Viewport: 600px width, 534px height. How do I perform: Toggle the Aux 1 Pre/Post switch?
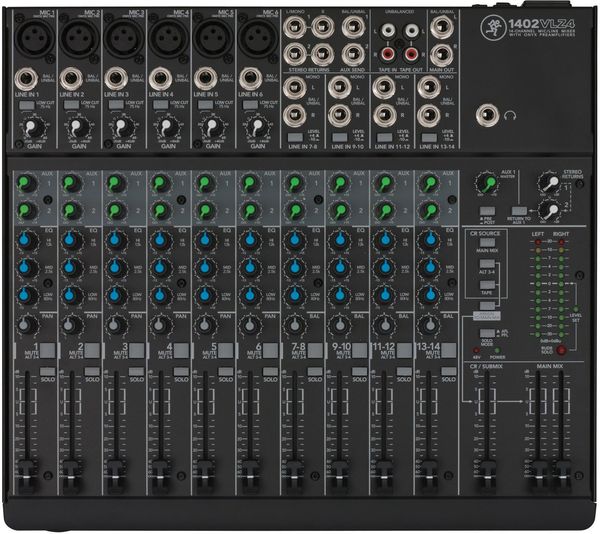[x=487, y=211]
